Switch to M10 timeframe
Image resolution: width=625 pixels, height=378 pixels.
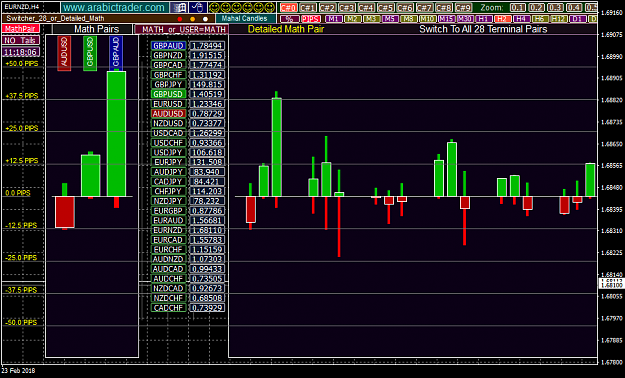pyautogui.click(x=427, y=19)
